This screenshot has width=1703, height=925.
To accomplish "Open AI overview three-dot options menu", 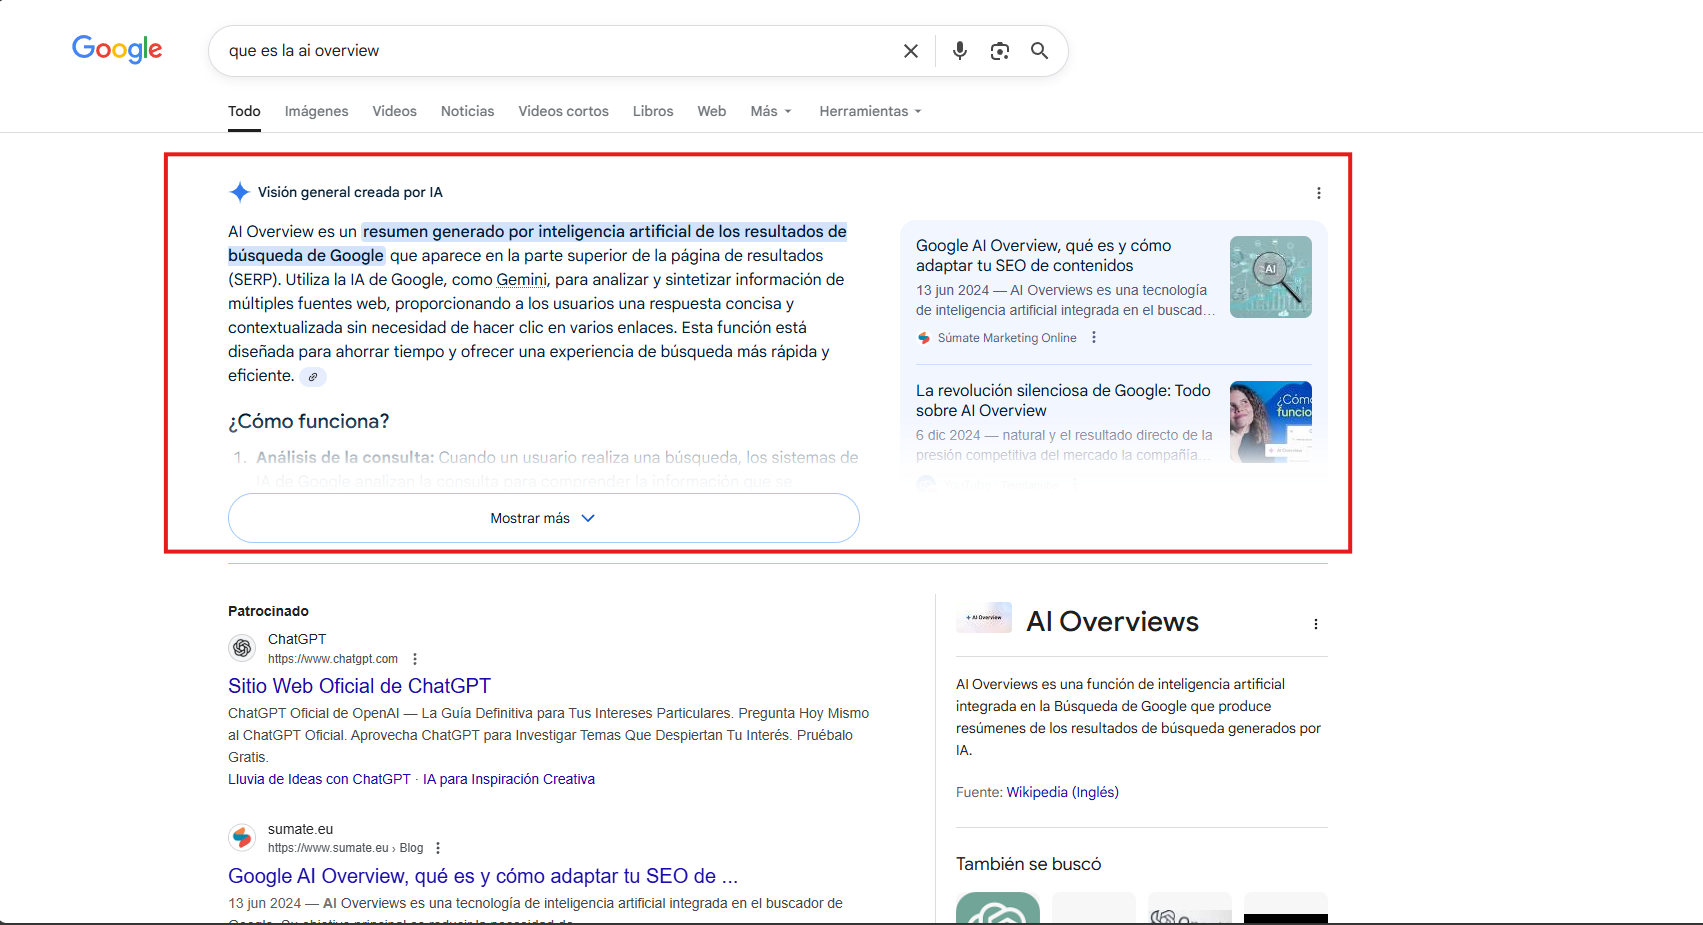I will click(1319, 193).
